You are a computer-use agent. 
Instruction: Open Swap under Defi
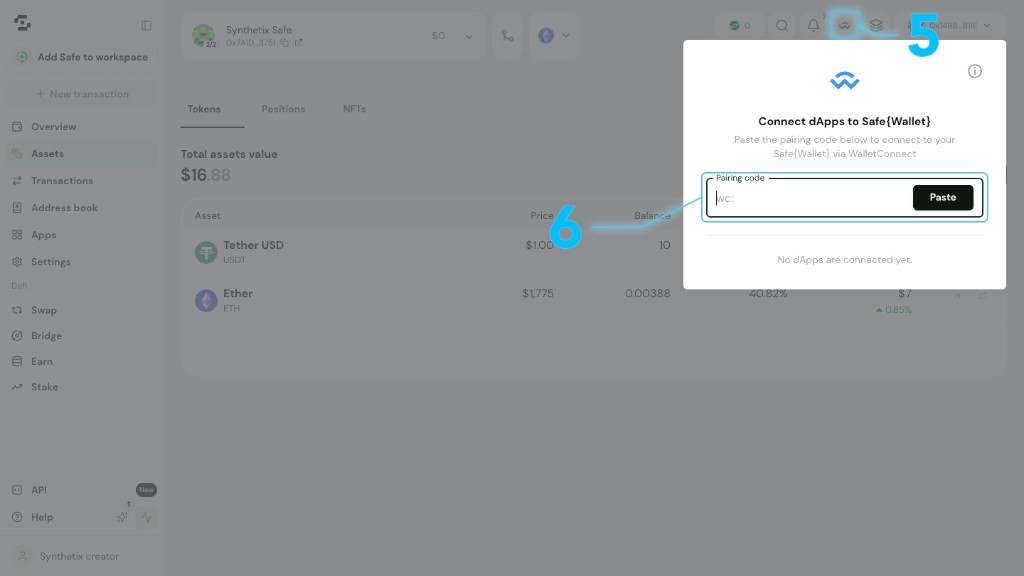(44, 310)
